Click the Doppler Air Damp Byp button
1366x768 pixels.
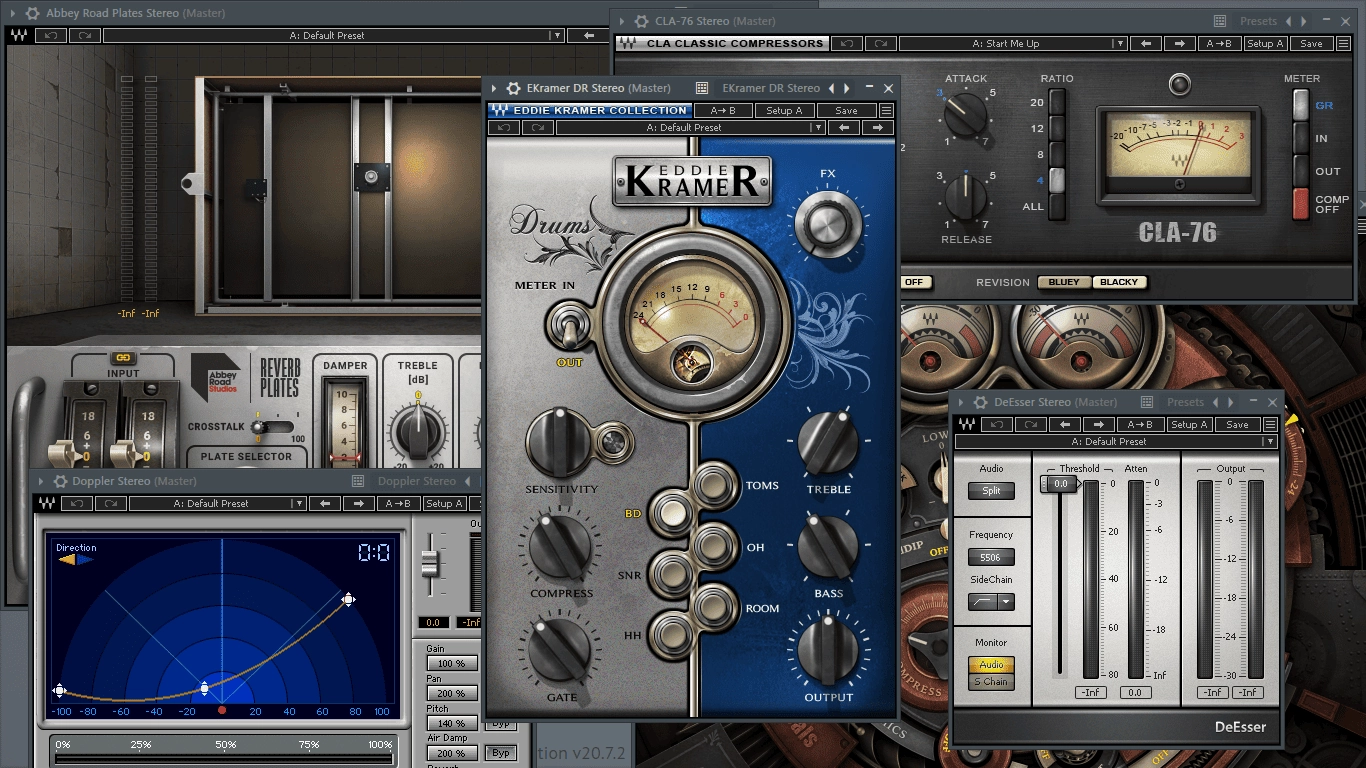coord(501,752)
